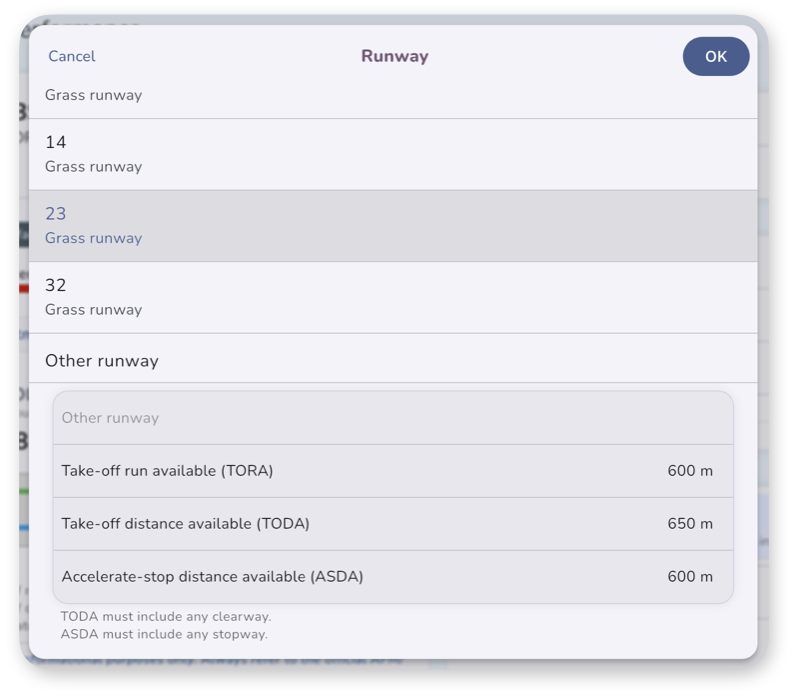Select the partially visible top Grass runway
Image resolution: width=792 pixels, height=698 pixels.
393,97
